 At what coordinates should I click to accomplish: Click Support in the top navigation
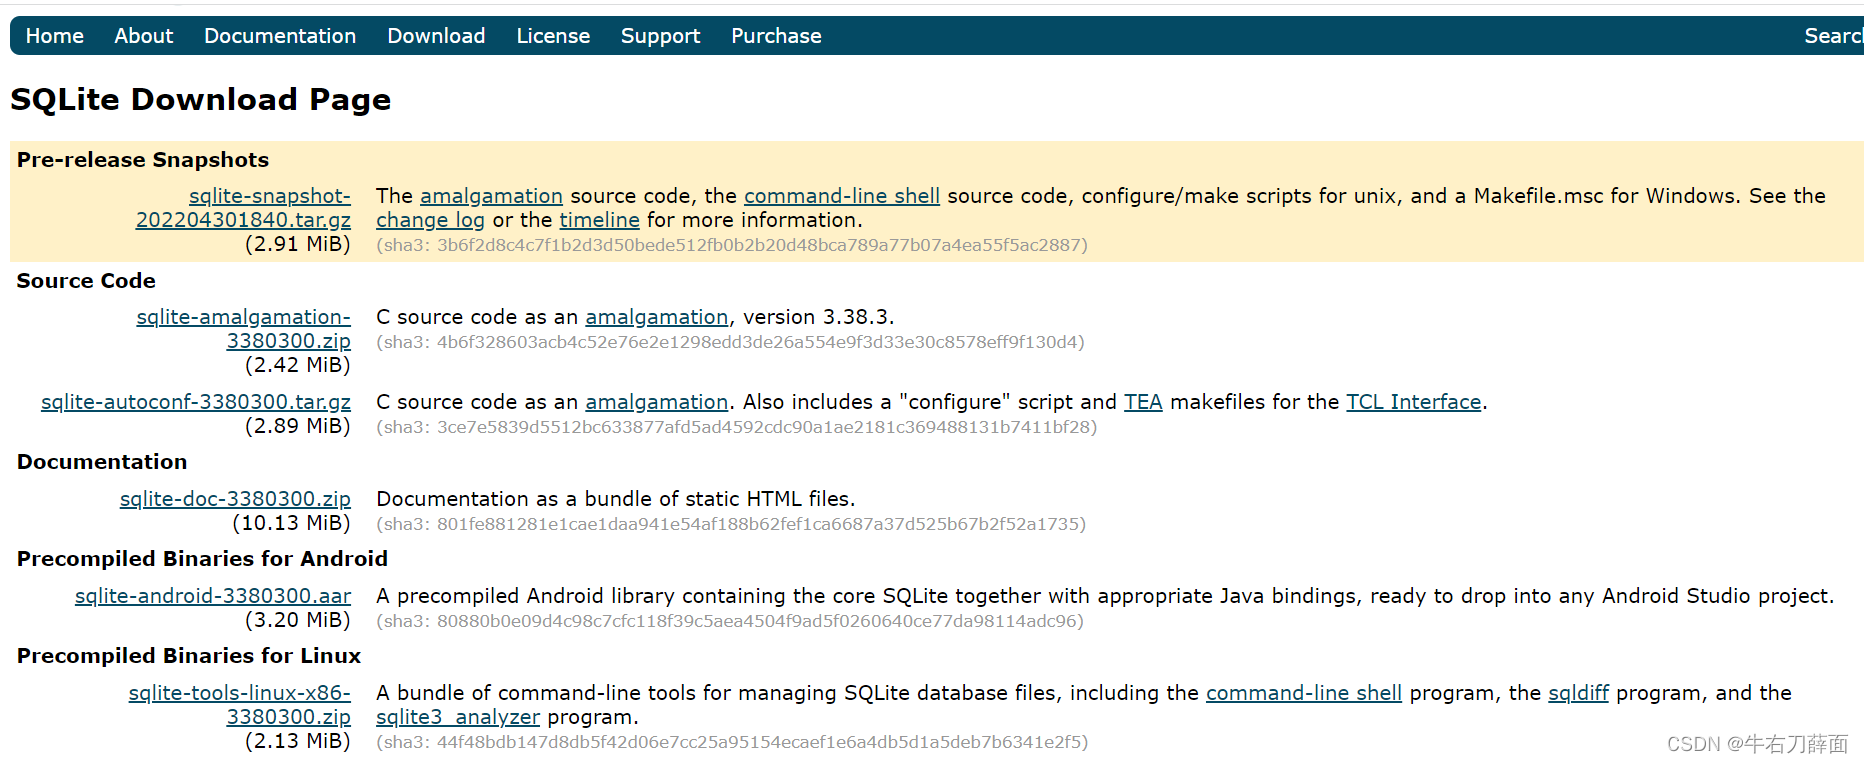click(x=660, y=36)
